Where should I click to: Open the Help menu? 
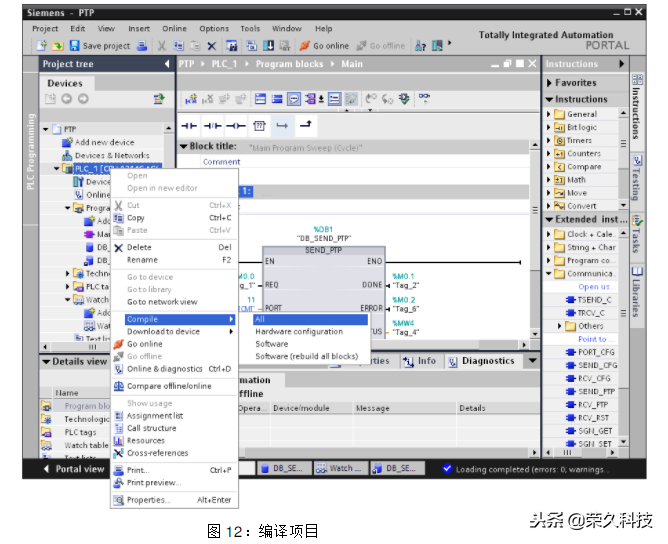click(323, 29)
